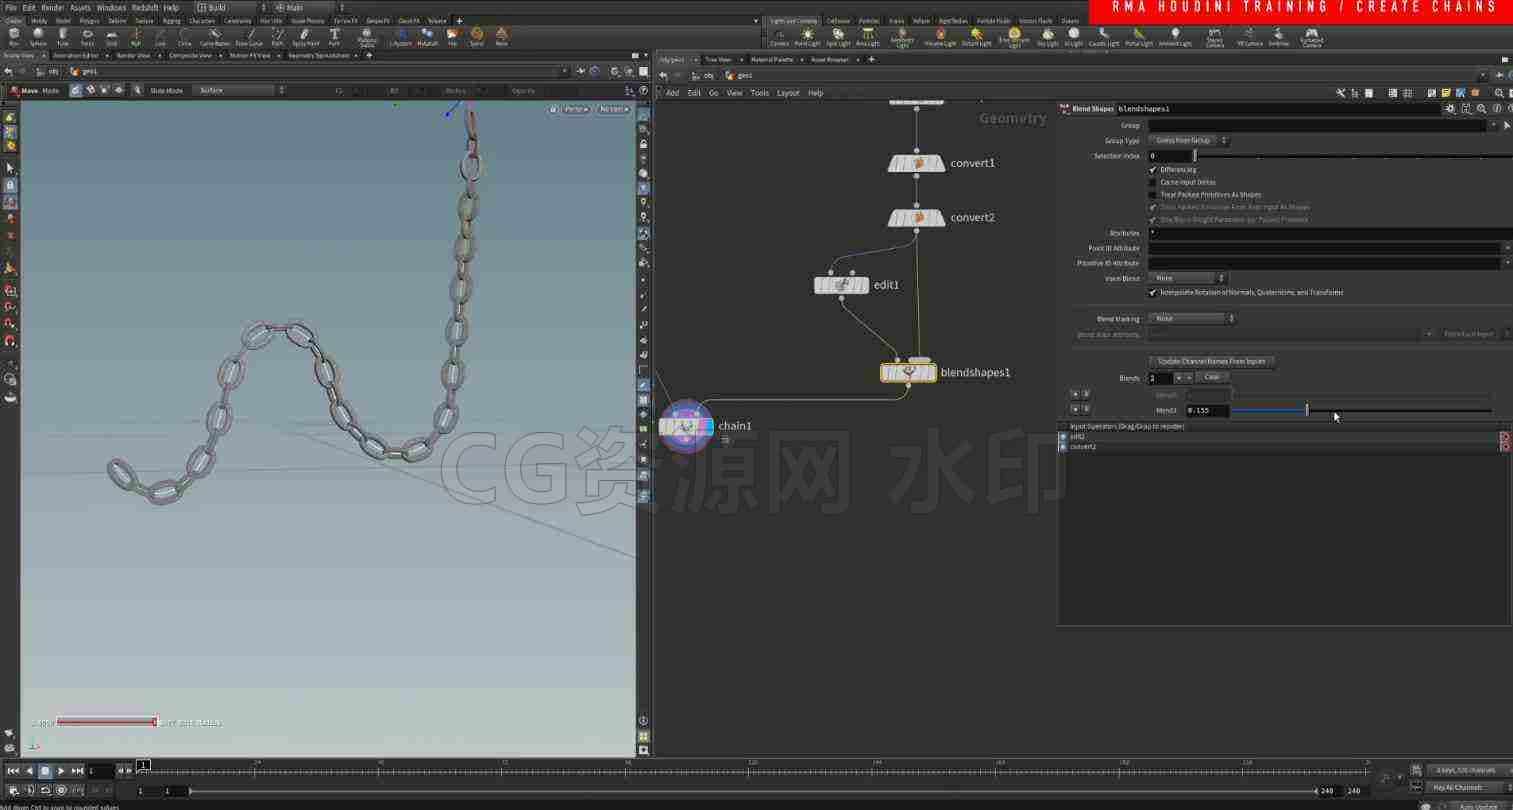Enable Treat Packed Primitives As Shapes
Viewport: 1513px width, 810px height.
pos(1153,195)
